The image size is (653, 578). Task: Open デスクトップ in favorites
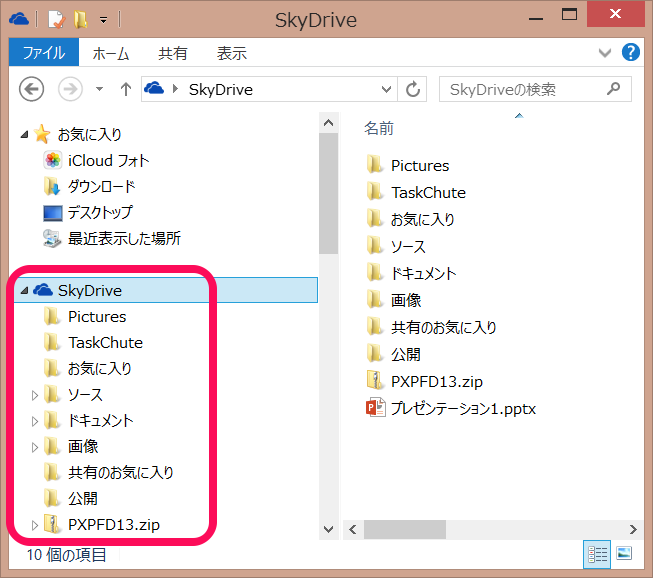[100, 212]
